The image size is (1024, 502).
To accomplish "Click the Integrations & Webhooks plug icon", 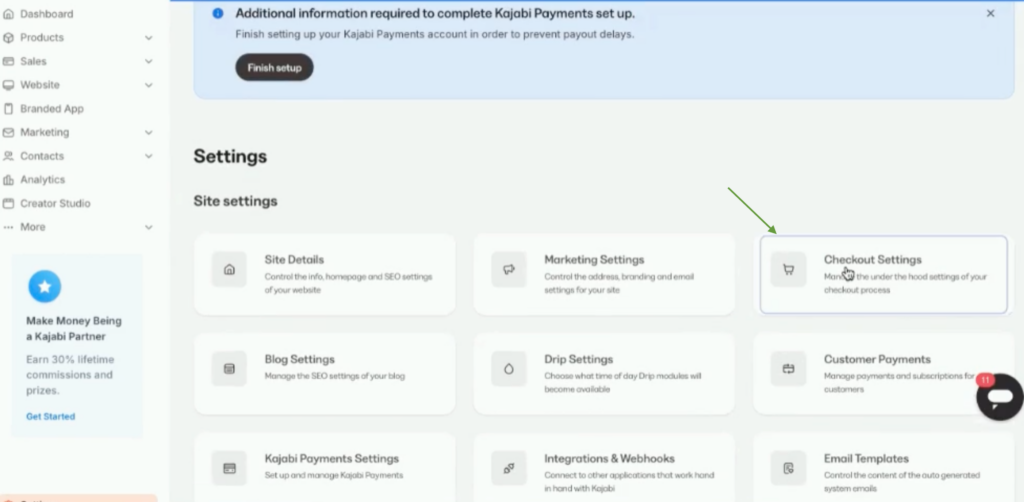I will click(x=509, y=468).
